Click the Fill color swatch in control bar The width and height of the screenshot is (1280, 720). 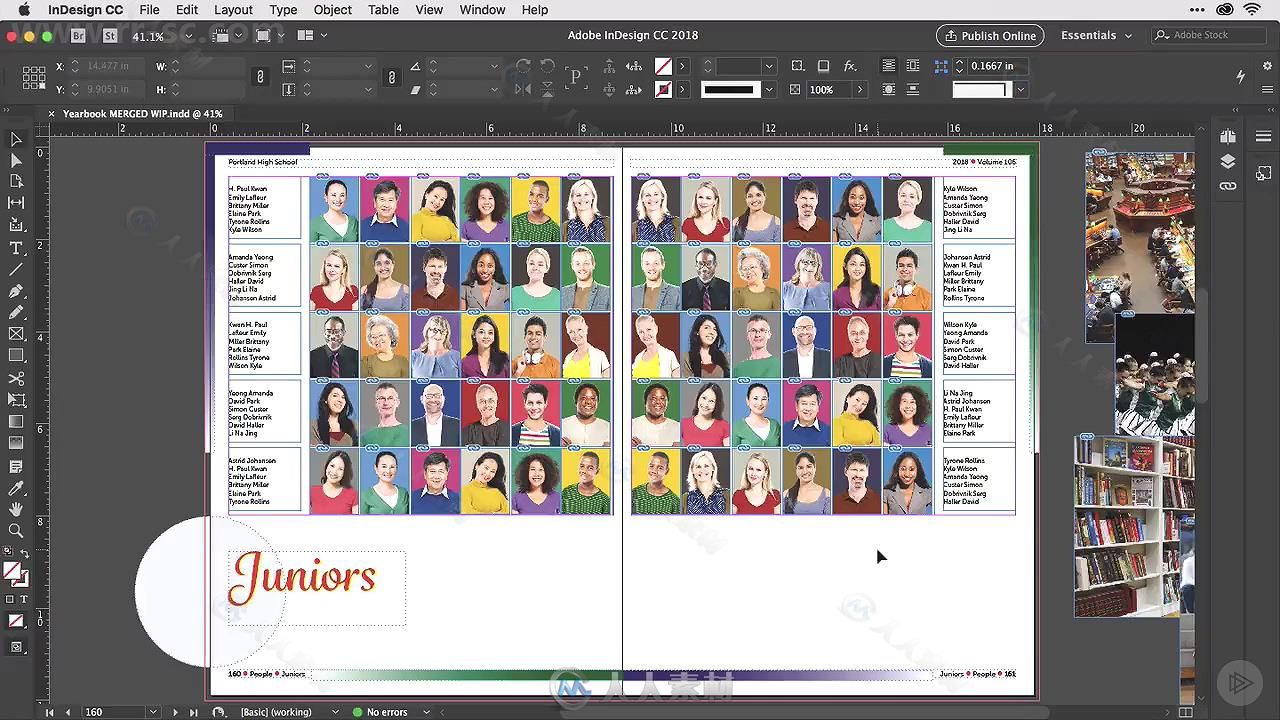click(x=663, y=66)
